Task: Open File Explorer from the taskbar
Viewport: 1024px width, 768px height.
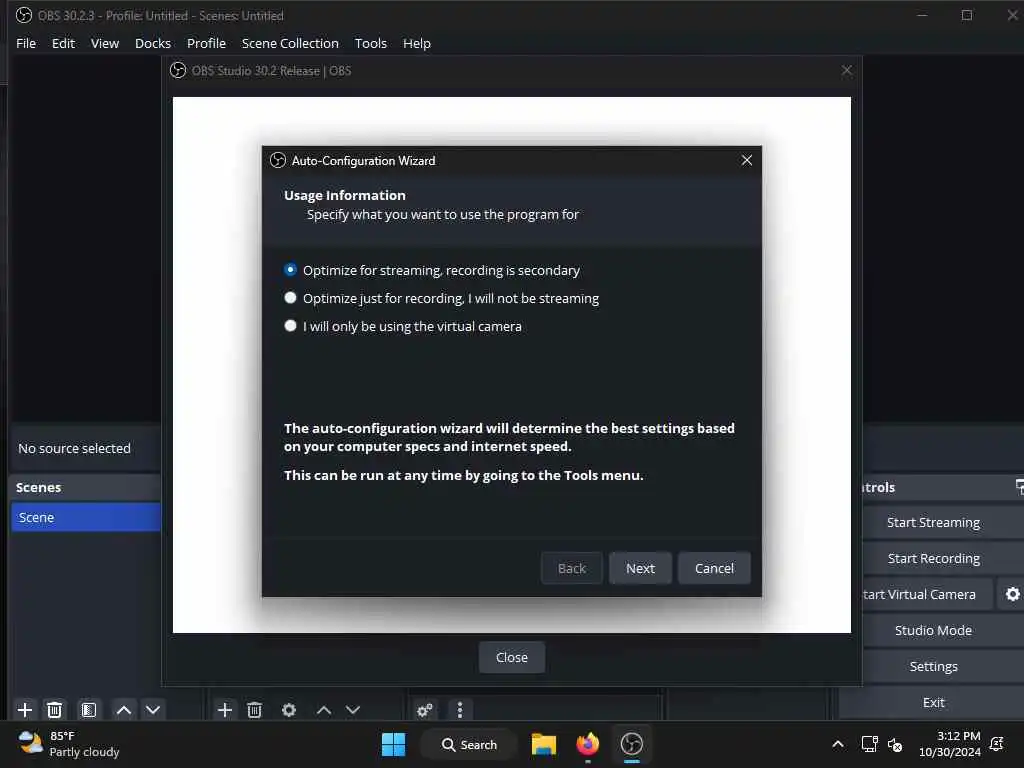Action: coord(543,744)
